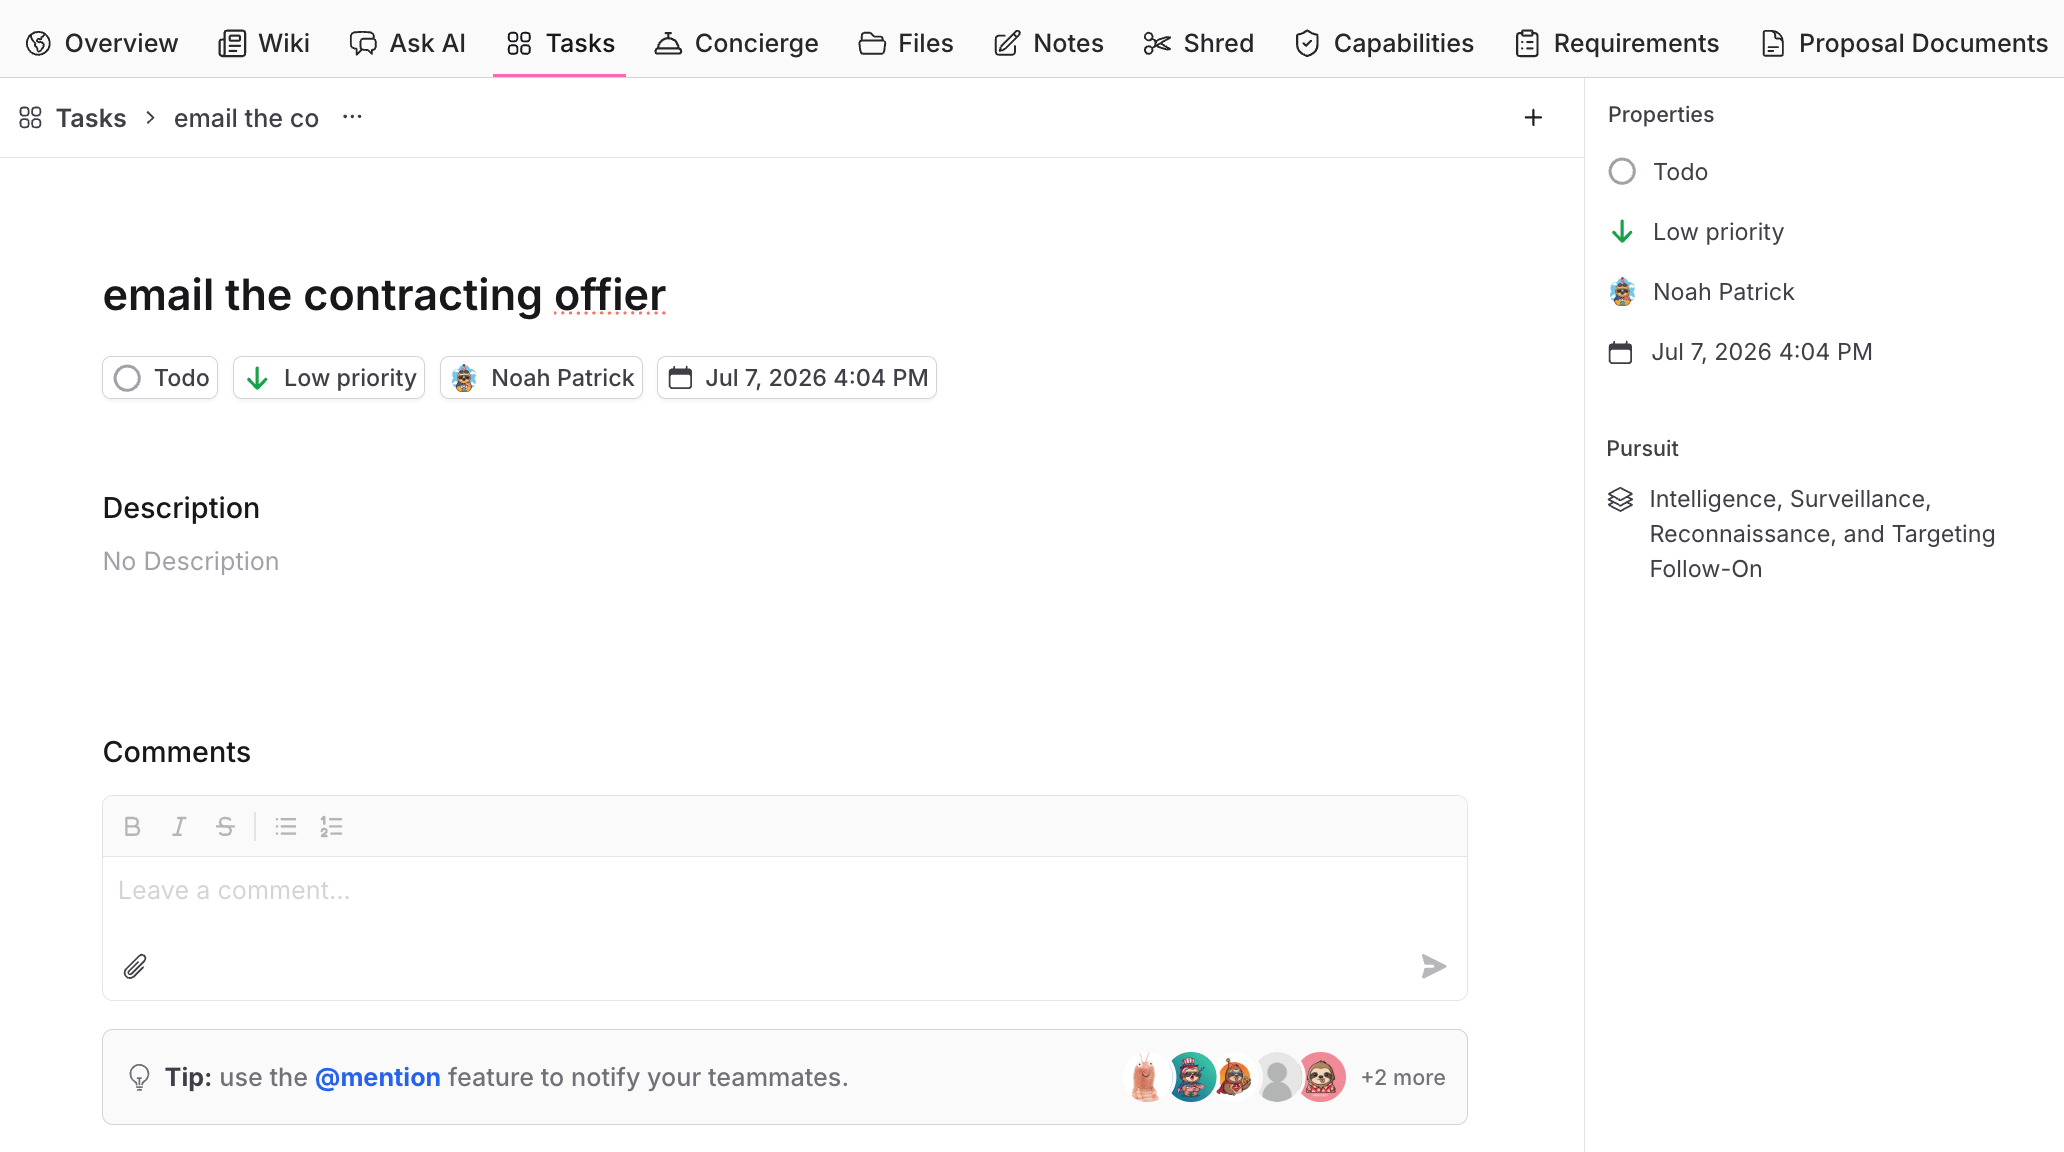Select the Tasks tab
2064x1152 pixels.
560,43
